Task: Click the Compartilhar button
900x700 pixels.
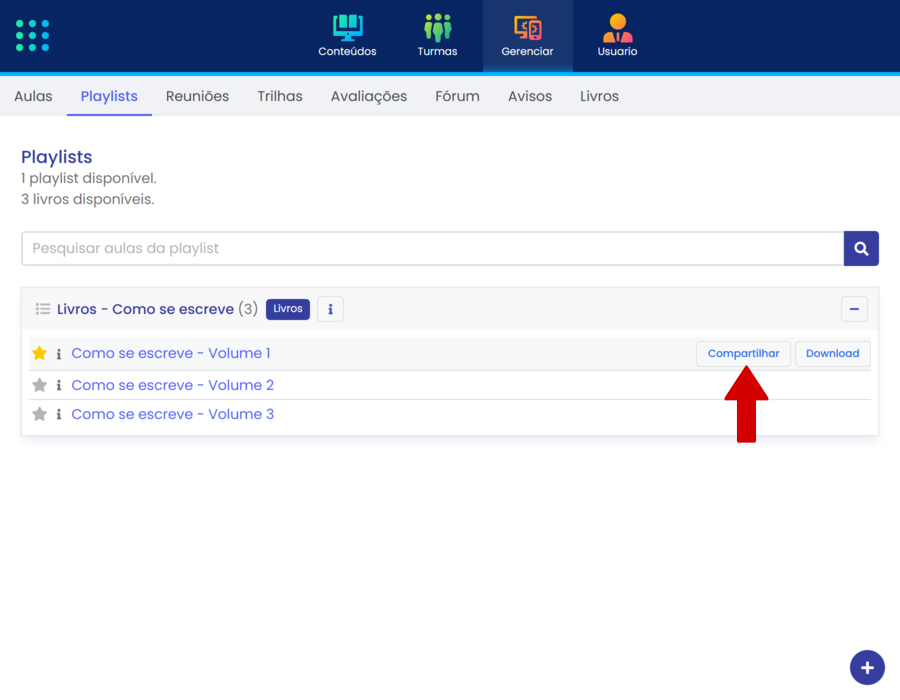Action: pyautogui.click(x=743, y=353)
